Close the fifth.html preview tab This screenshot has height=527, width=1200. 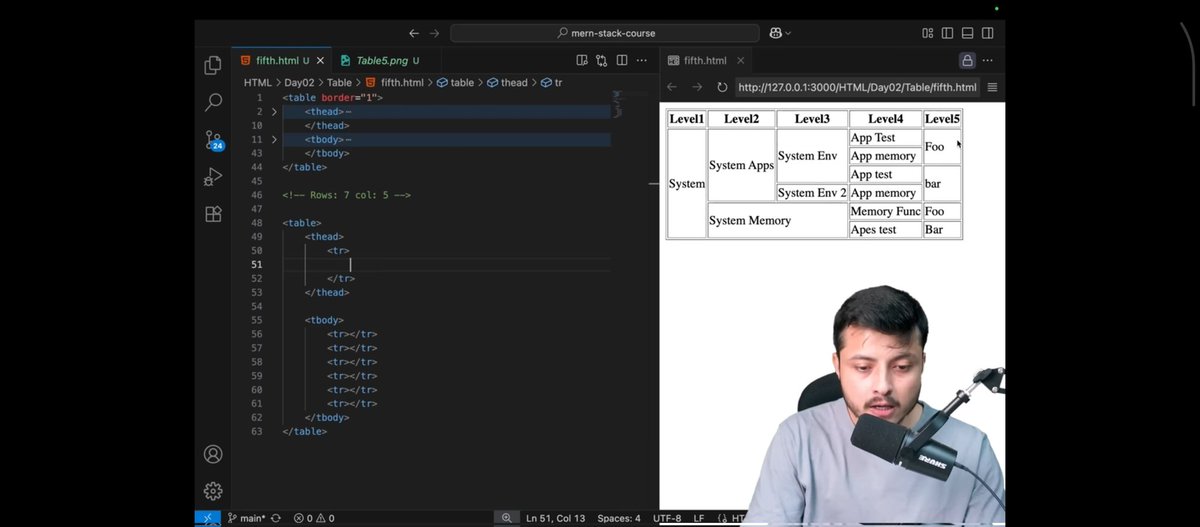(741, 61)
